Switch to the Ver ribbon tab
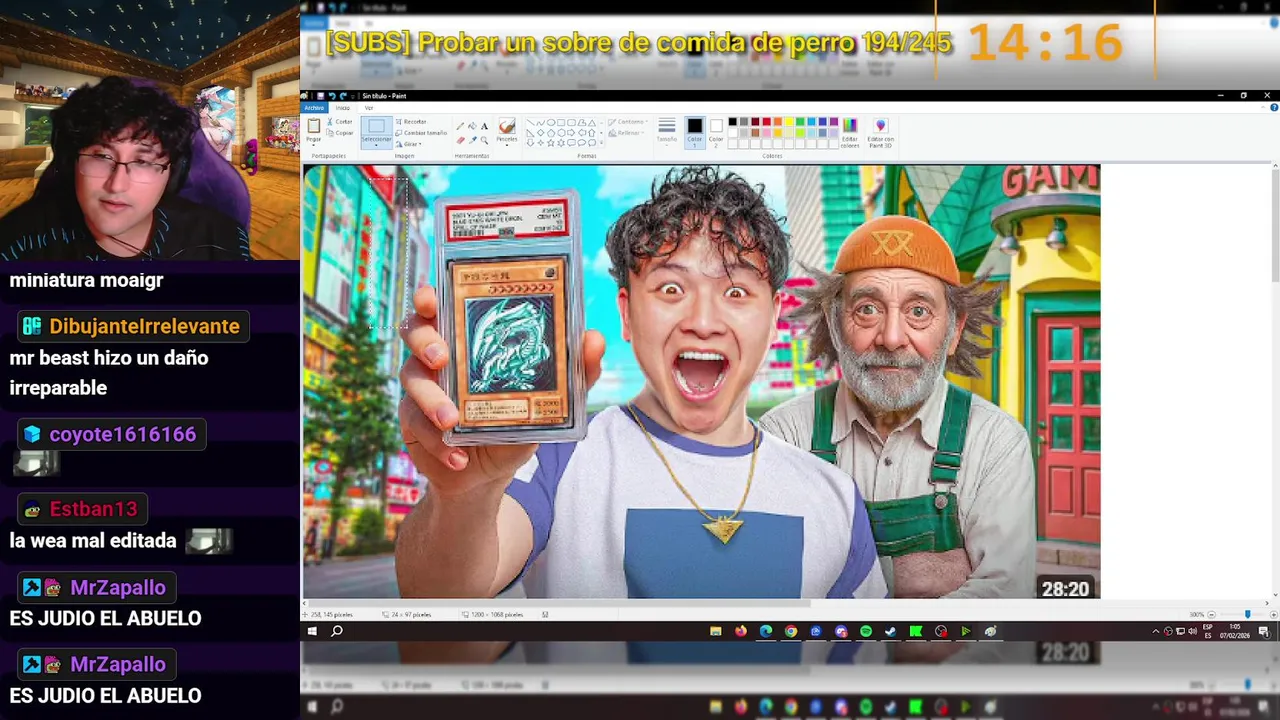1280x720 pixels. tap(369, 108)
